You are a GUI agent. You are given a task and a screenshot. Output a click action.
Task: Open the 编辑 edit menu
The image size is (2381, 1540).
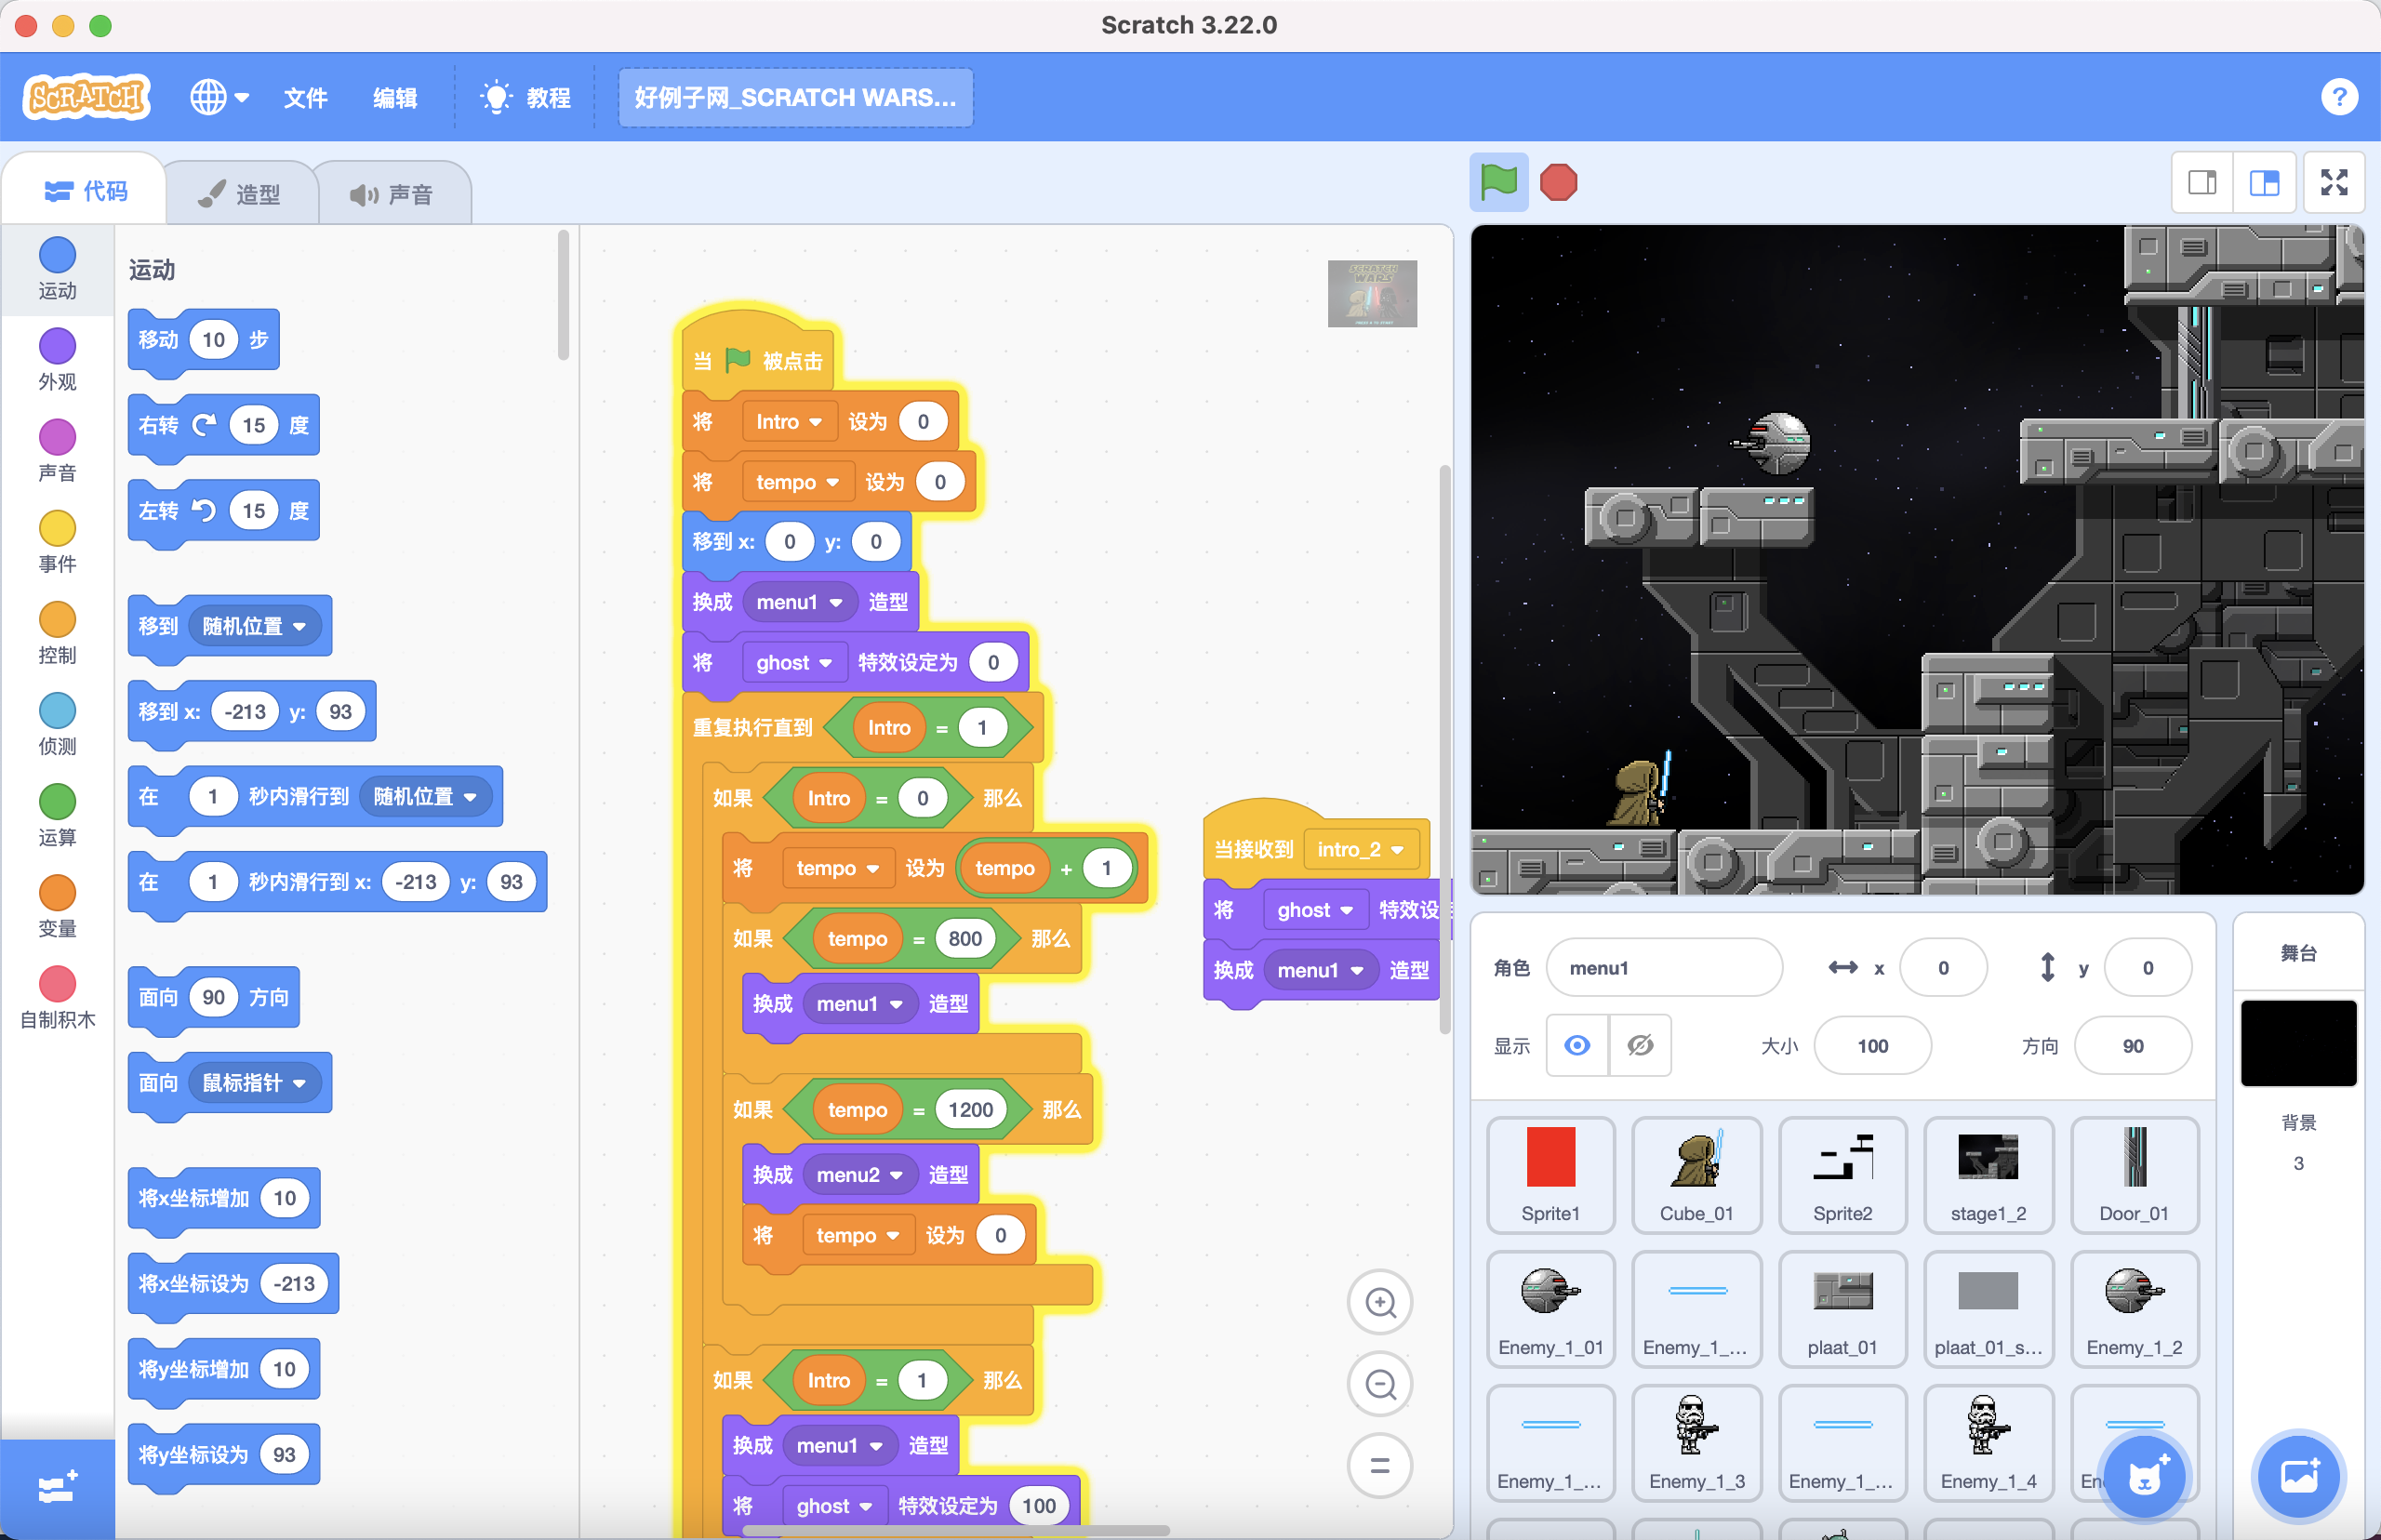395,97
